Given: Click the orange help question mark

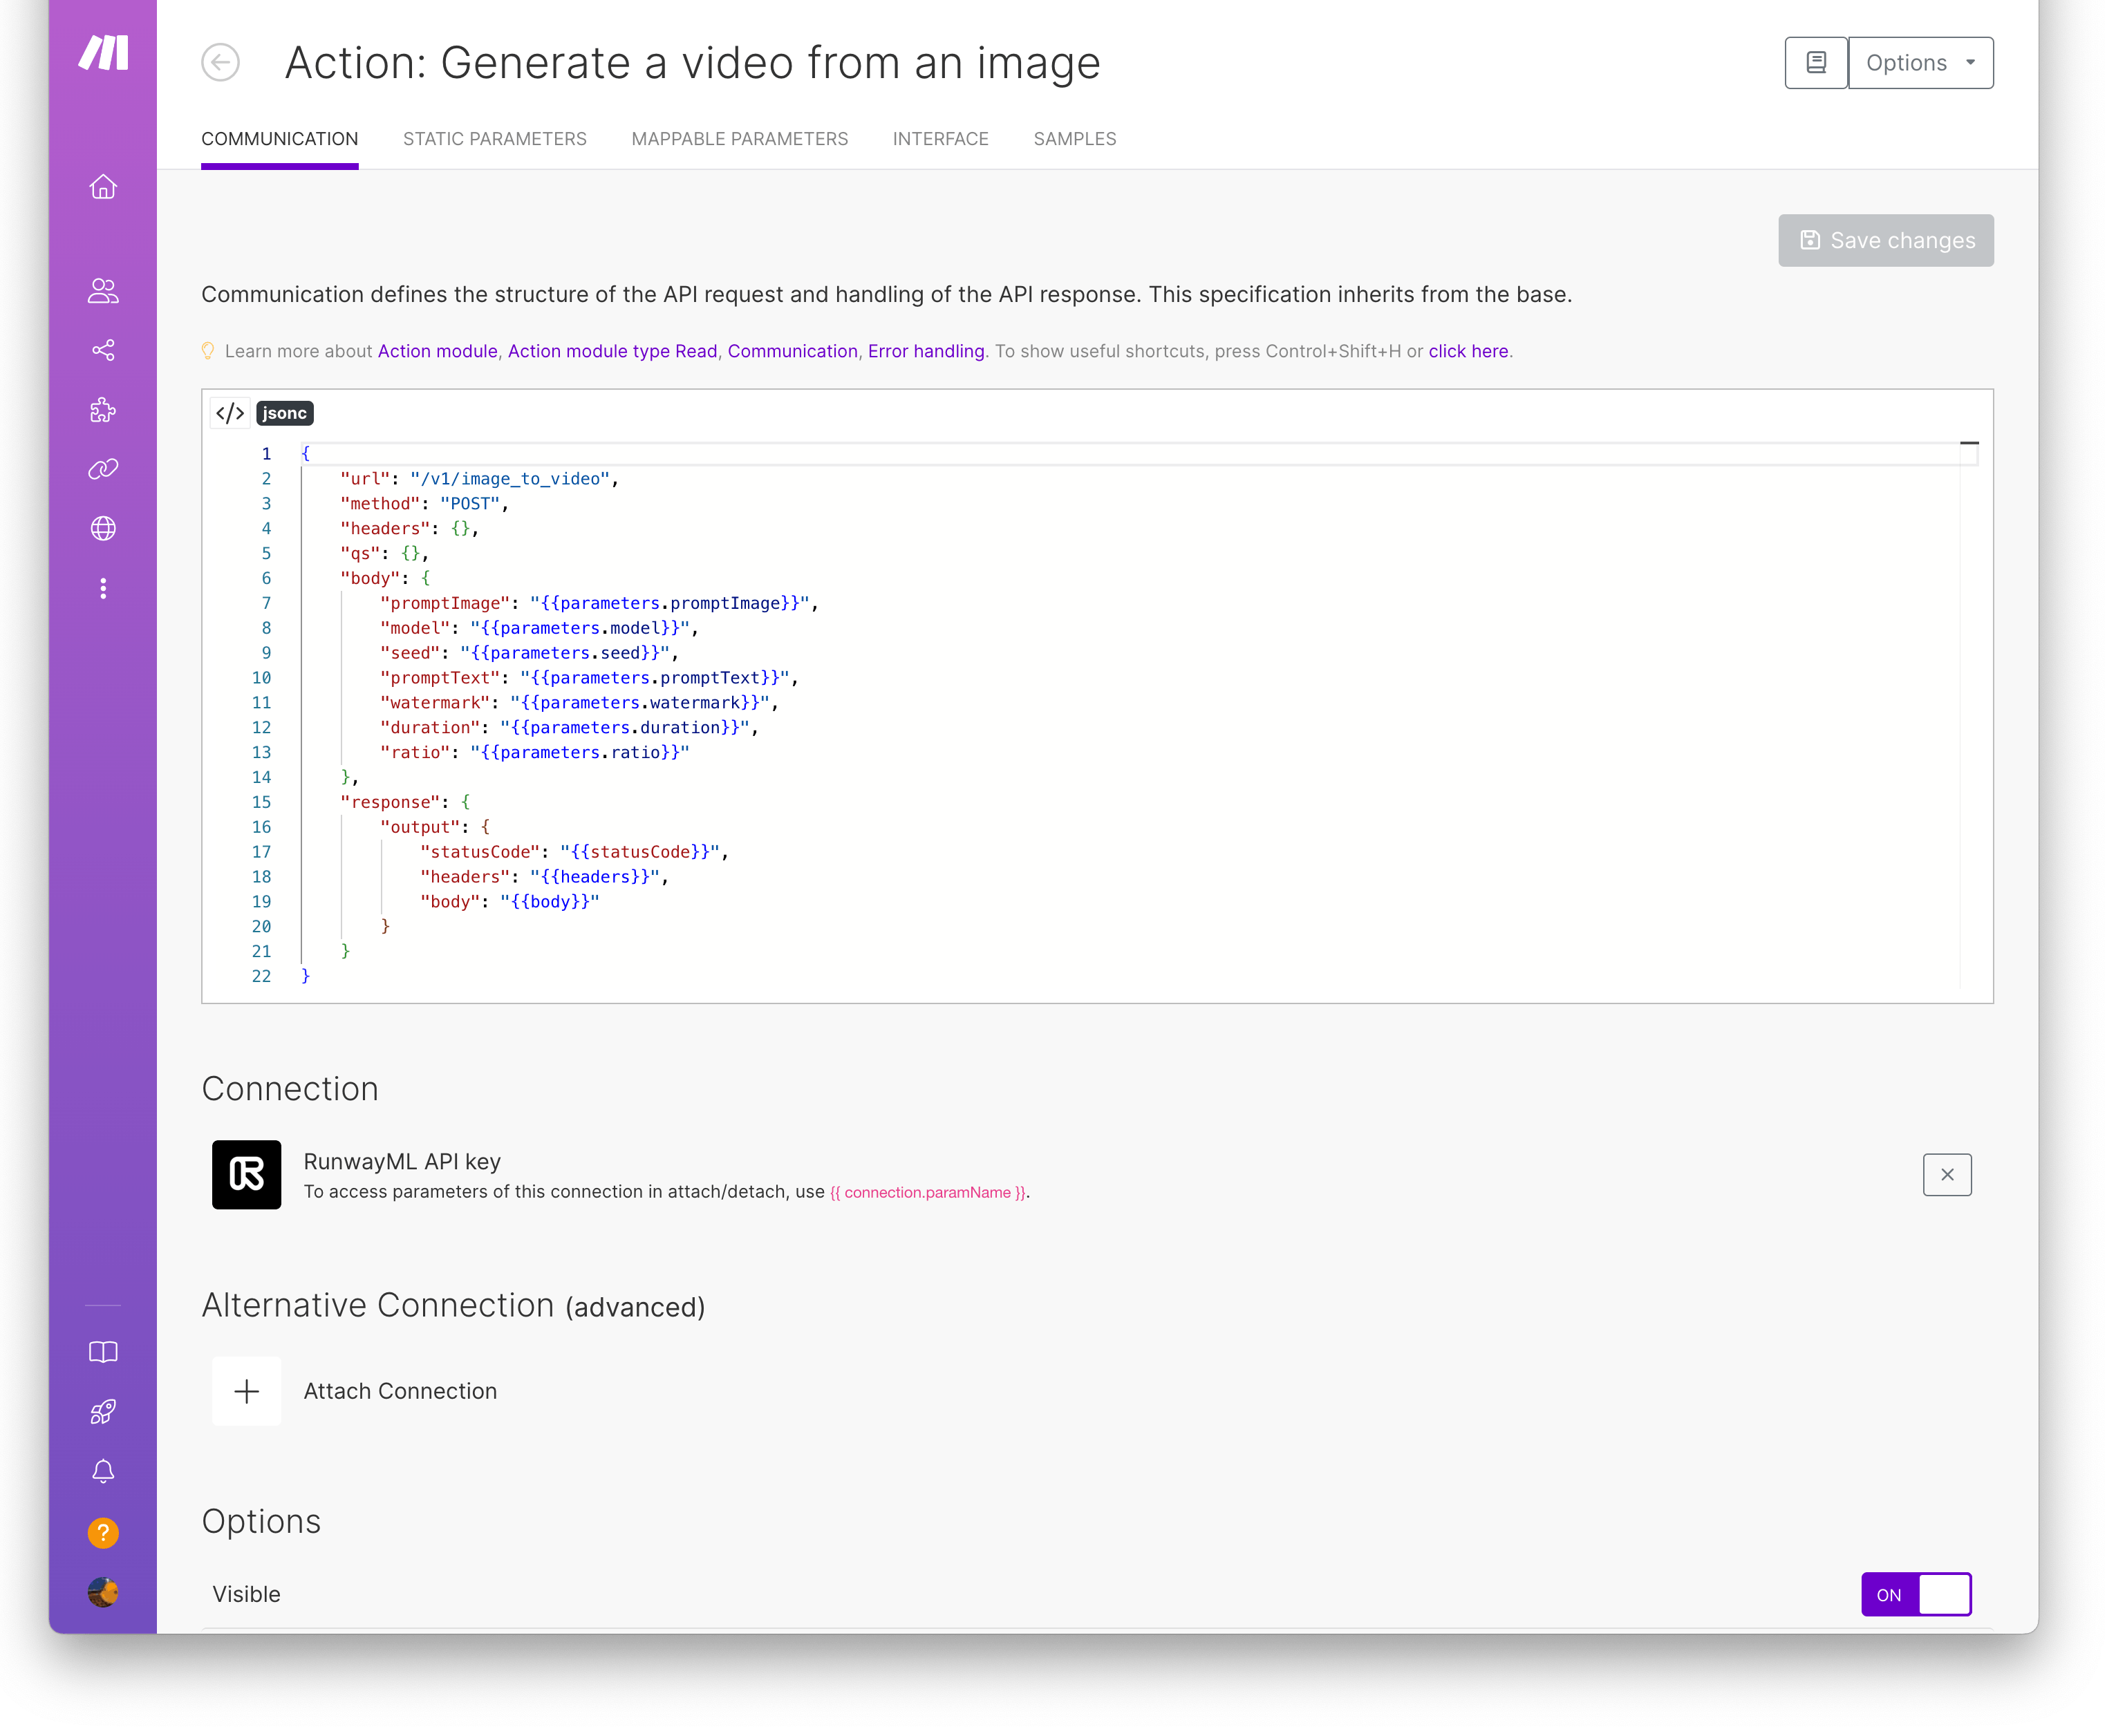Looking at the screenshot, I should 103,1532.
